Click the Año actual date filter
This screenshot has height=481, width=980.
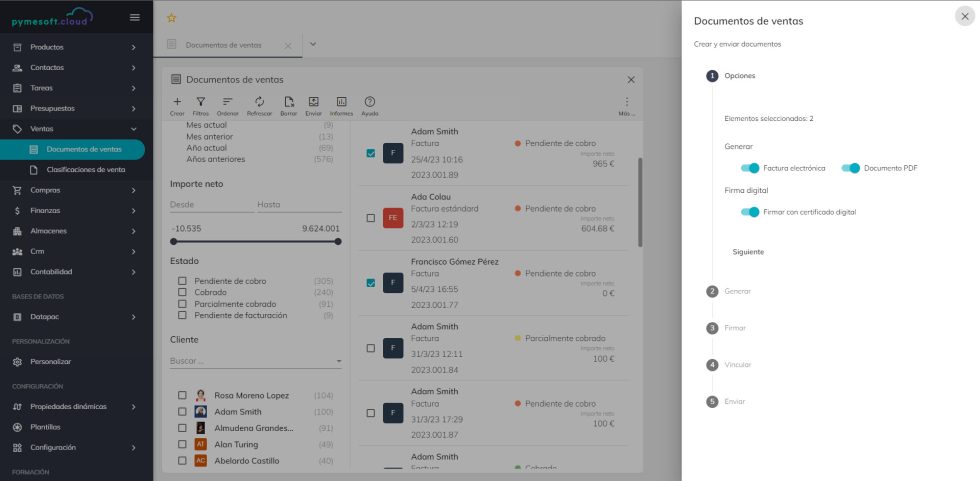tap(206, 148)
